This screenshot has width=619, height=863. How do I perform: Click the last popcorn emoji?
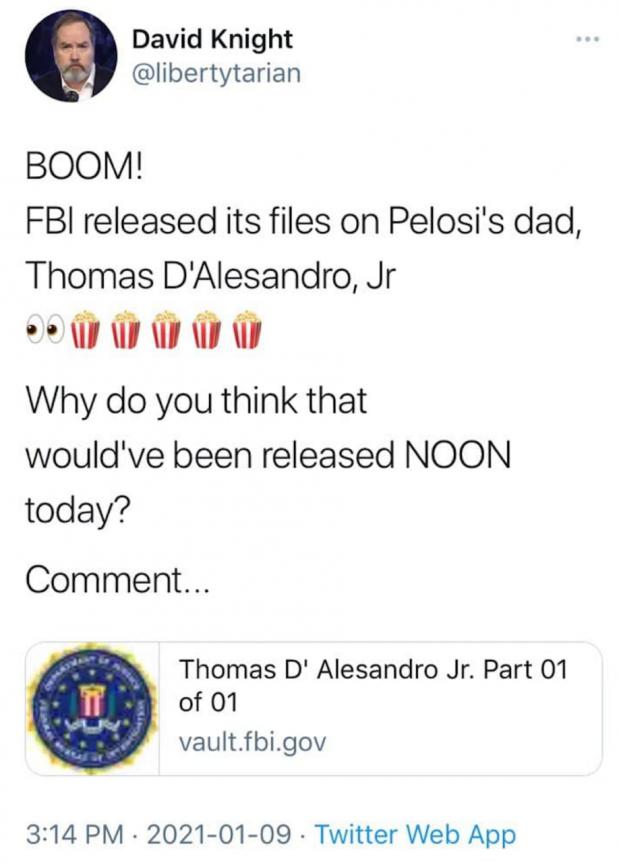tap(246, 326)
